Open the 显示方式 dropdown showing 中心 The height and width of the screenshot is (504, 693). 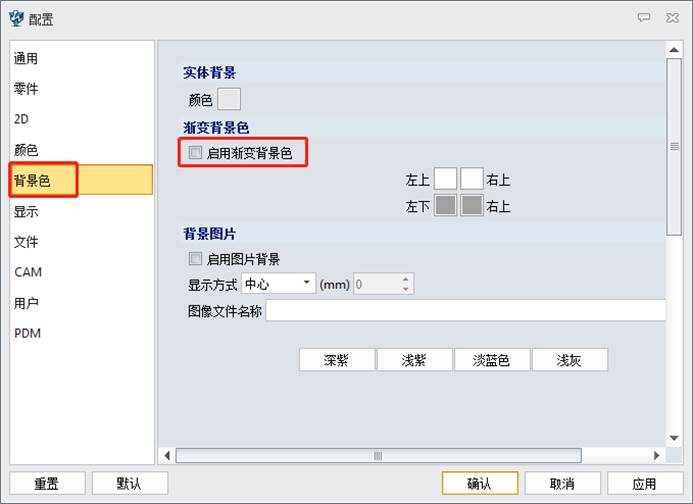pos(278,284)
